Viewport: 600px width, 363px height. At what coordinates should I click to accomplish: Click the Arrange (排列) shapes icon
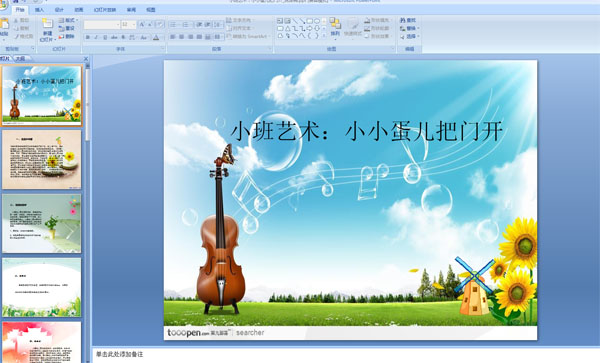coord(335,28)
